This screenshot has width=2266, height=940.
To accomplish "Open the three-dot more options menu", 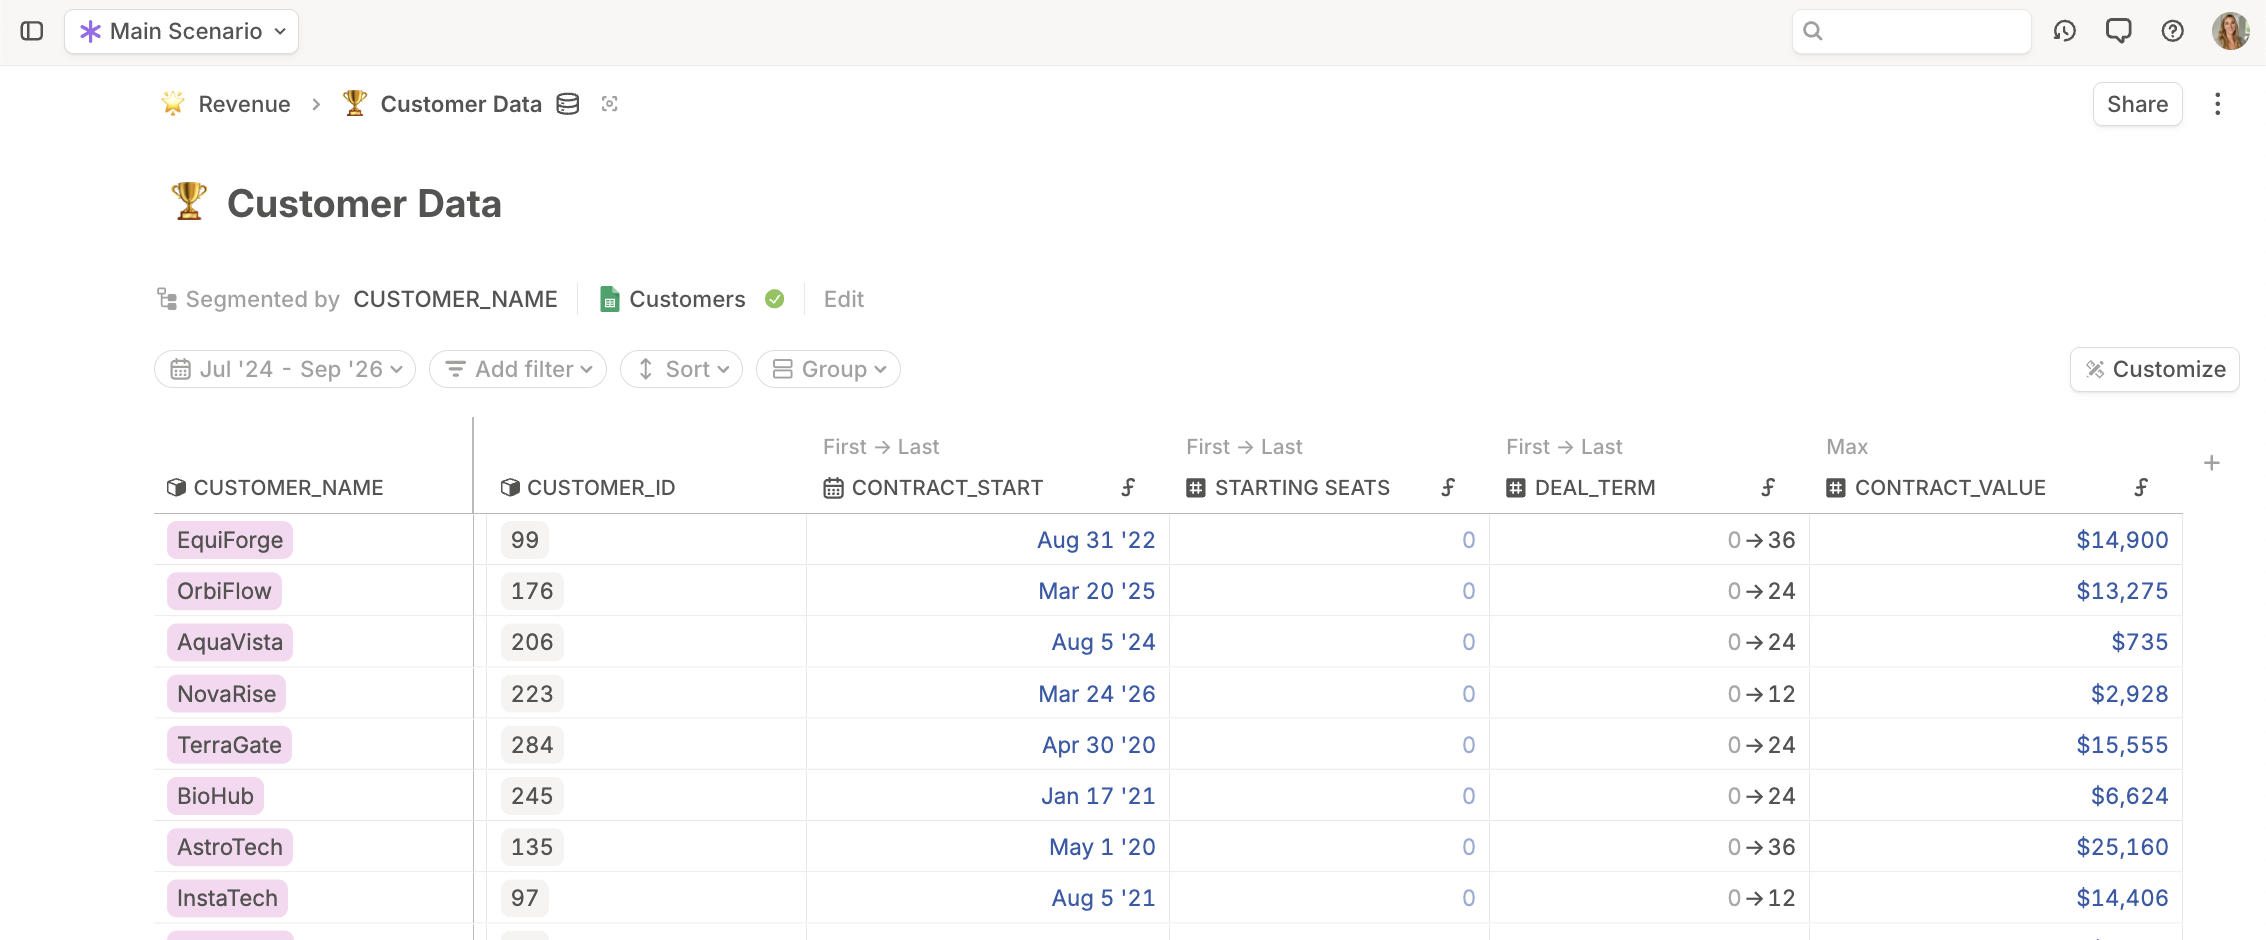I will [x=2218, y=104].
